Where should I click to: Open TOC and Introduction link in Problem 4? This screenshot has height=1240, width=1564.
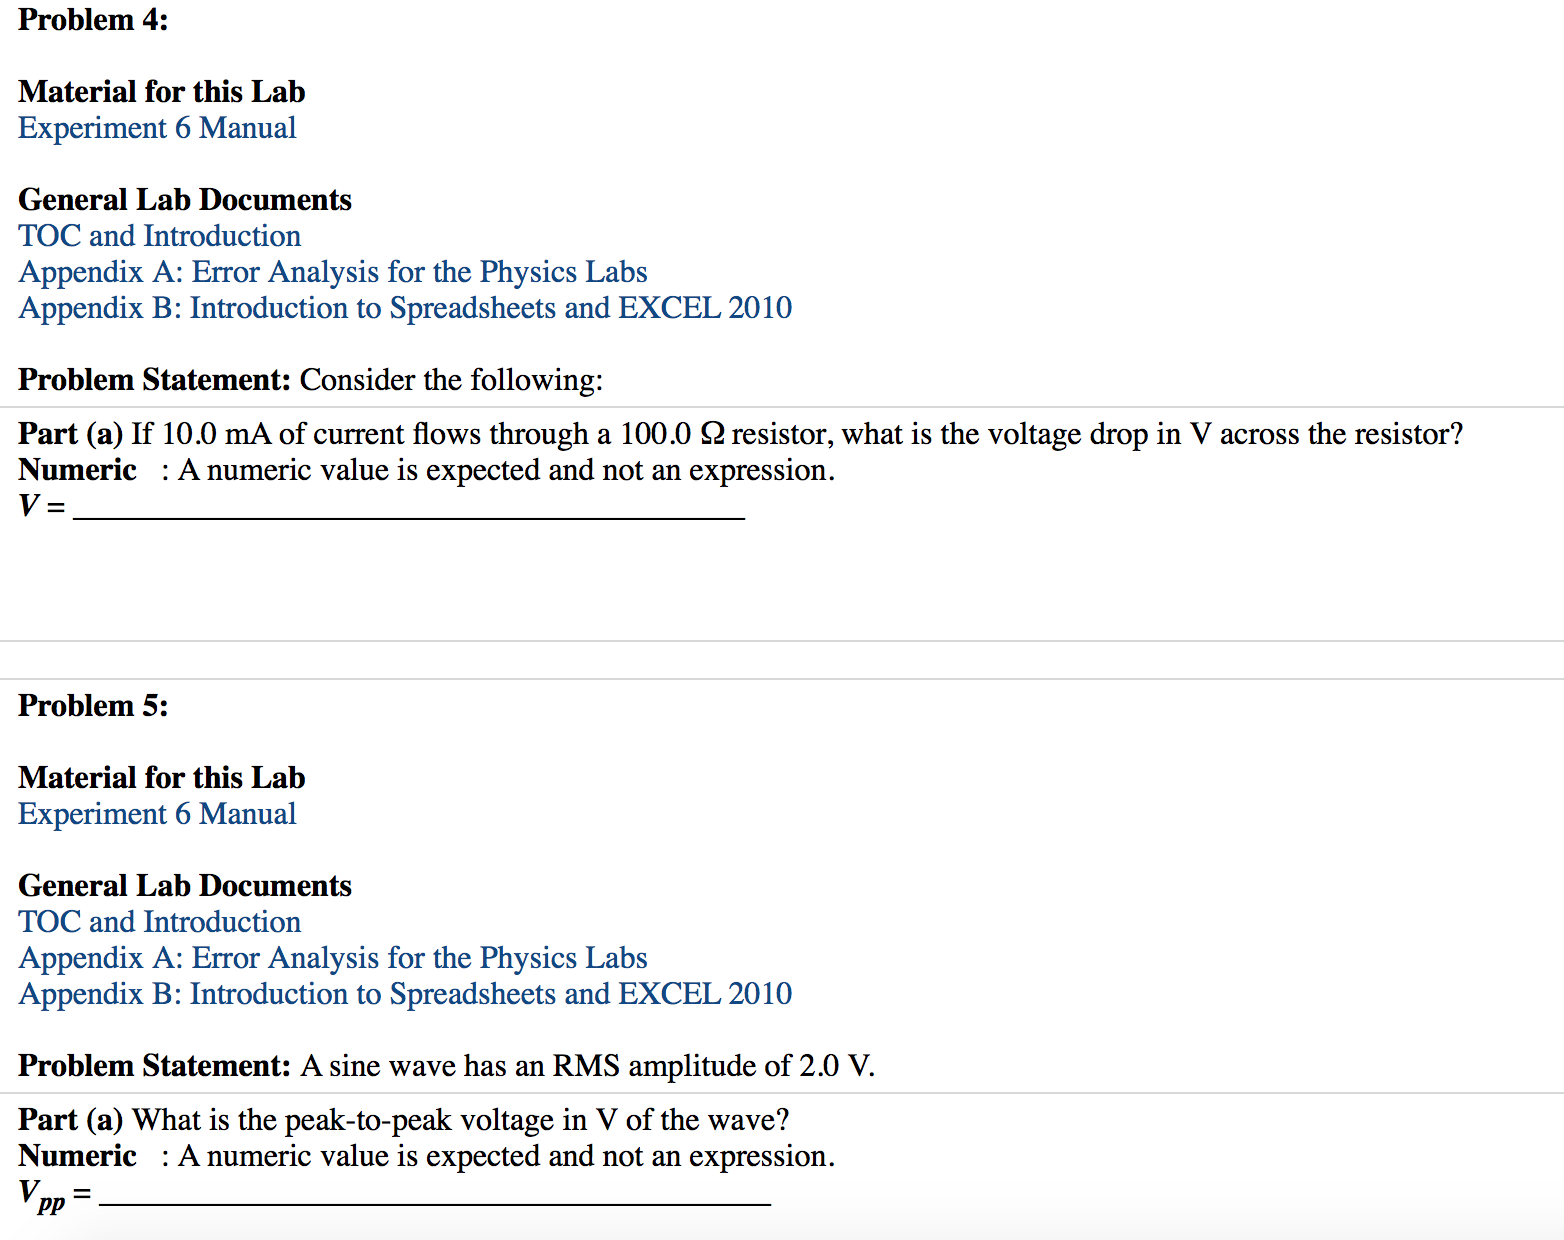pos(160,236)
